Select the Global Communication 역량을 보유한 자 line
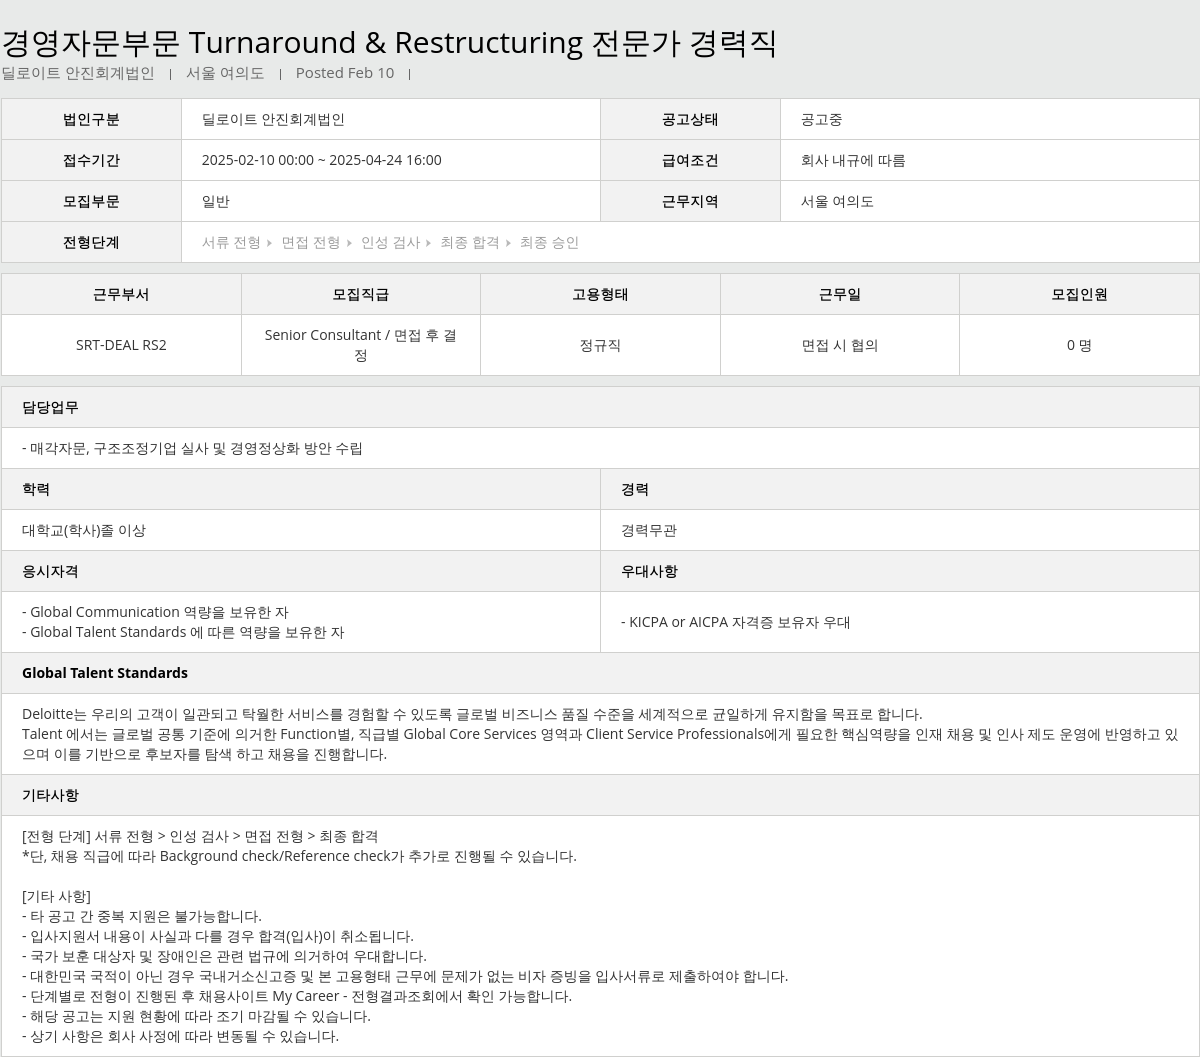 click(155, 612)
